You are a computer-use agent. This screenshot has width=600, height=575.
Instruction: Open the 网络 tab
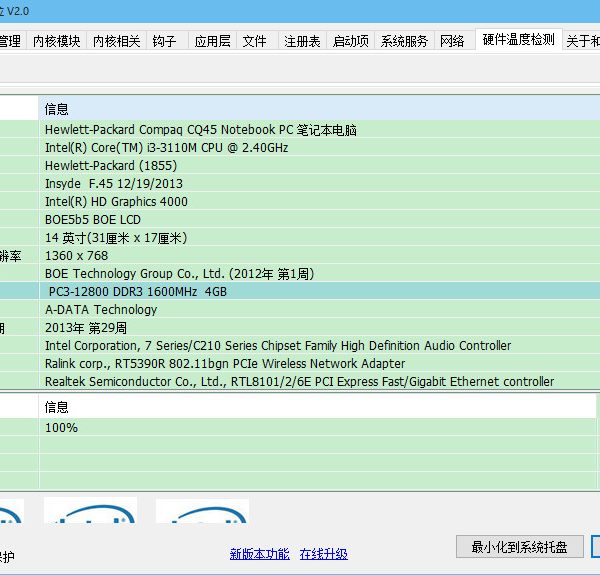pyautogui.click(x=452, y=41)
